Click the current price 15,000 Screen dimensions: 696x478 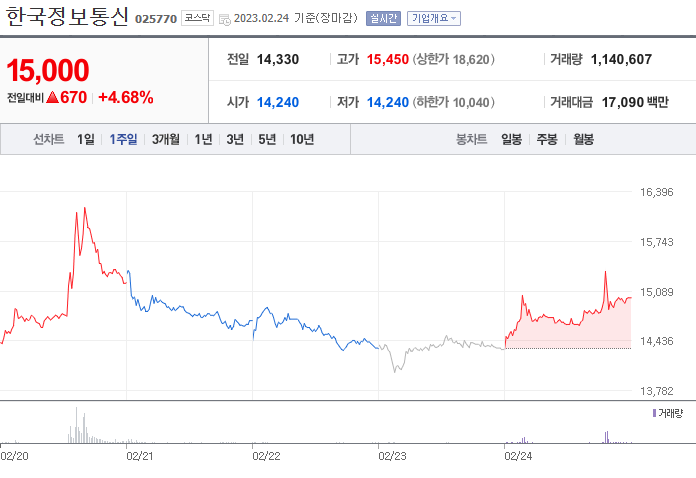[48, 70]
